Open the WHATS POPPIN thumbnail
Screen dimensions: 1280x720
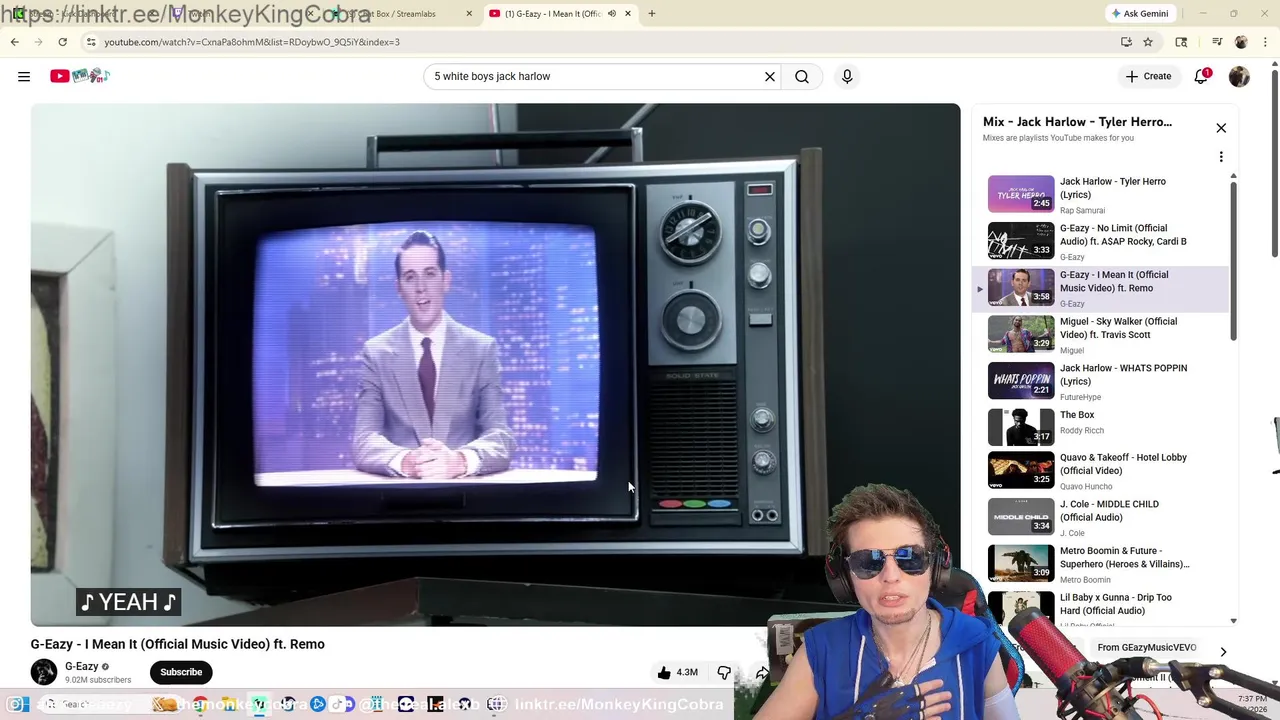pos(1021,381)
